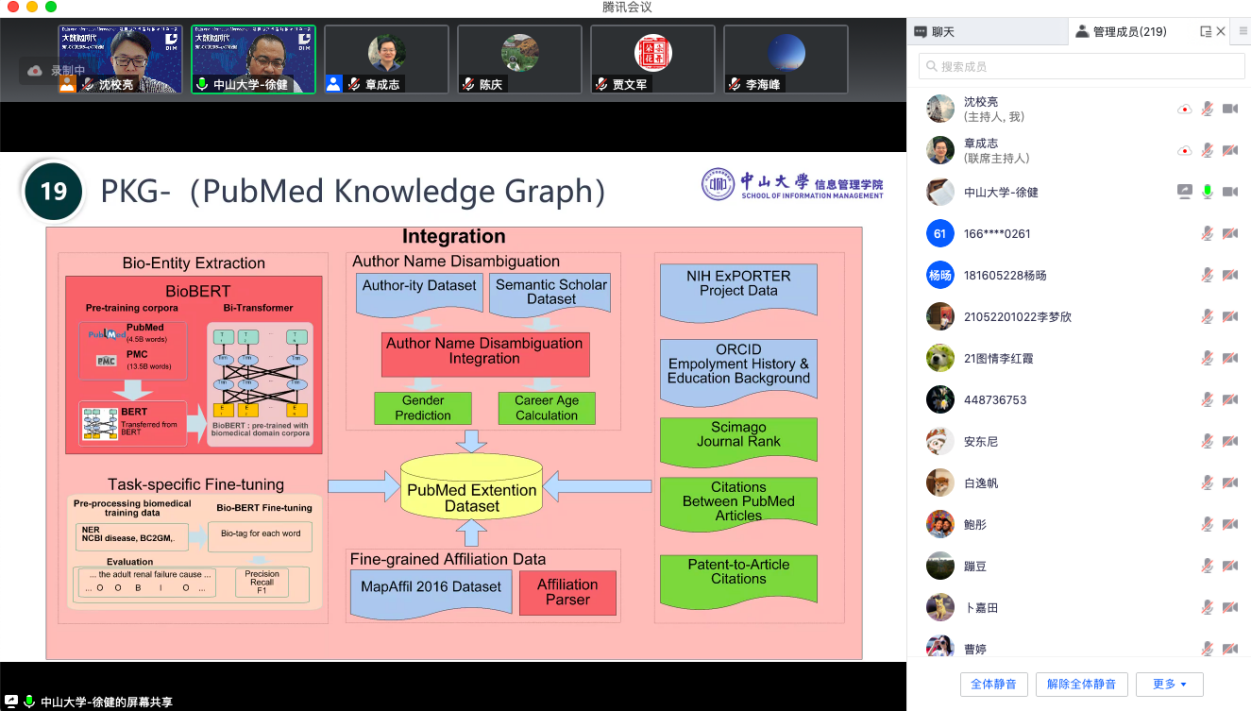This screenshot has height=711, width=1251.
Task: Click camera icon for 21图情李红霞
Action: (x=1230, y=358)
